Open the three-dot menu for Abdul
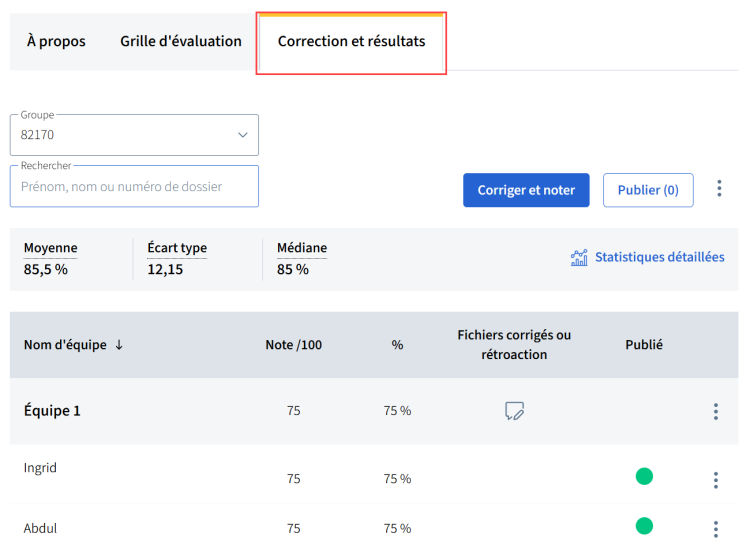Image resolution: width=750 pixels, height=553 pixels. [716, 529]
